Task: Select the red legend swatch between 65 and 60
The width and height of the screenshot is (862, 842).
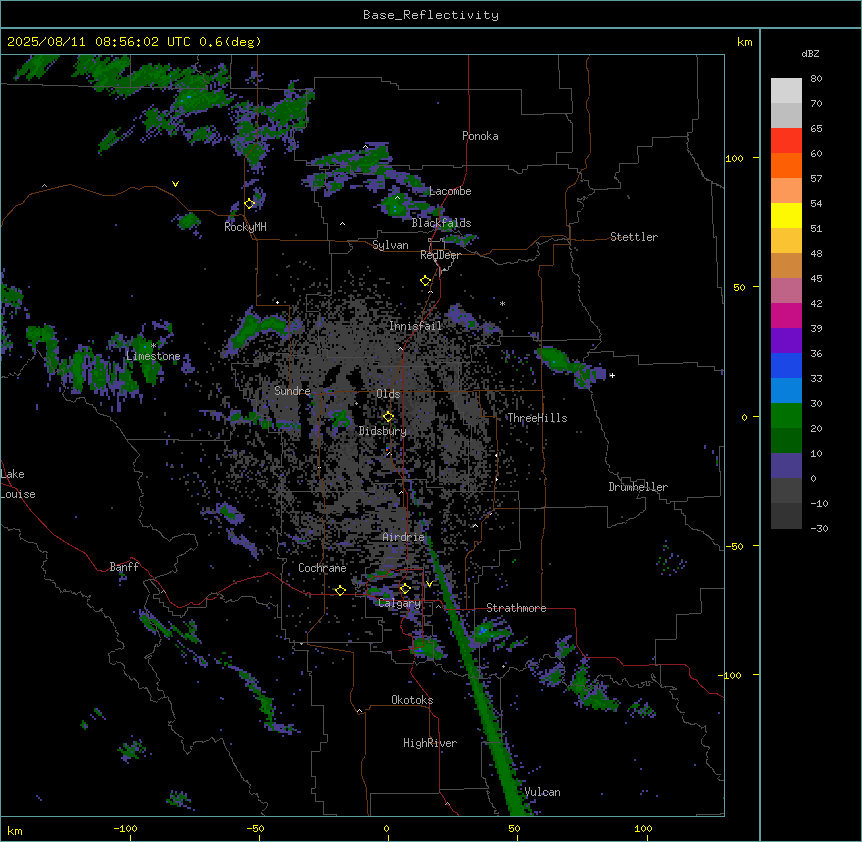Action: click(786, 141)
